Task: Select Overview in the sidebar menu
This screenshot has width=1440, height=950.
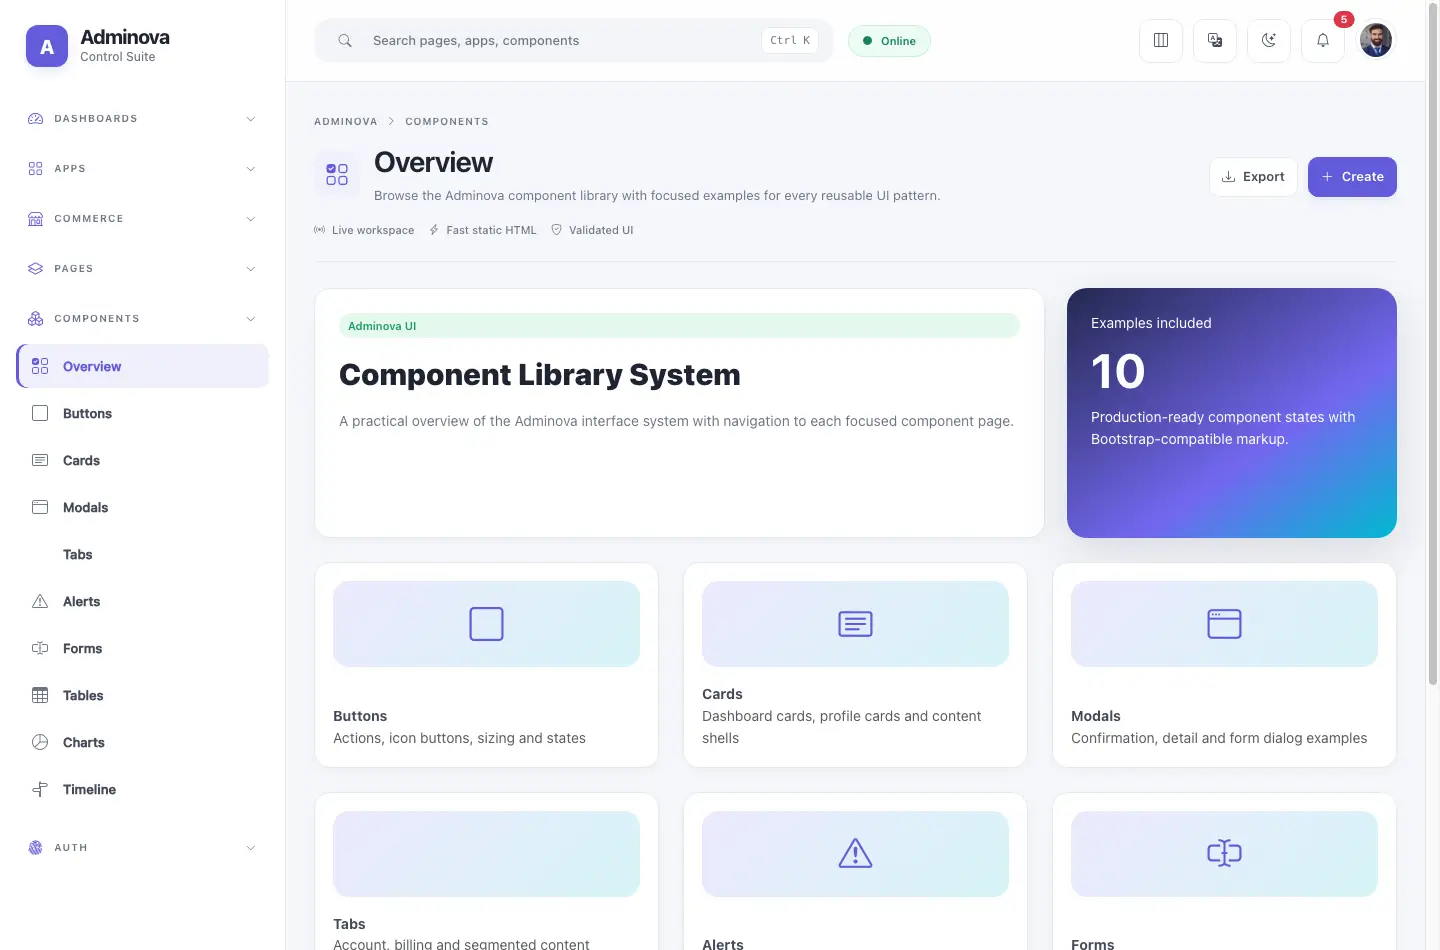Action: [x=143, y=366]
